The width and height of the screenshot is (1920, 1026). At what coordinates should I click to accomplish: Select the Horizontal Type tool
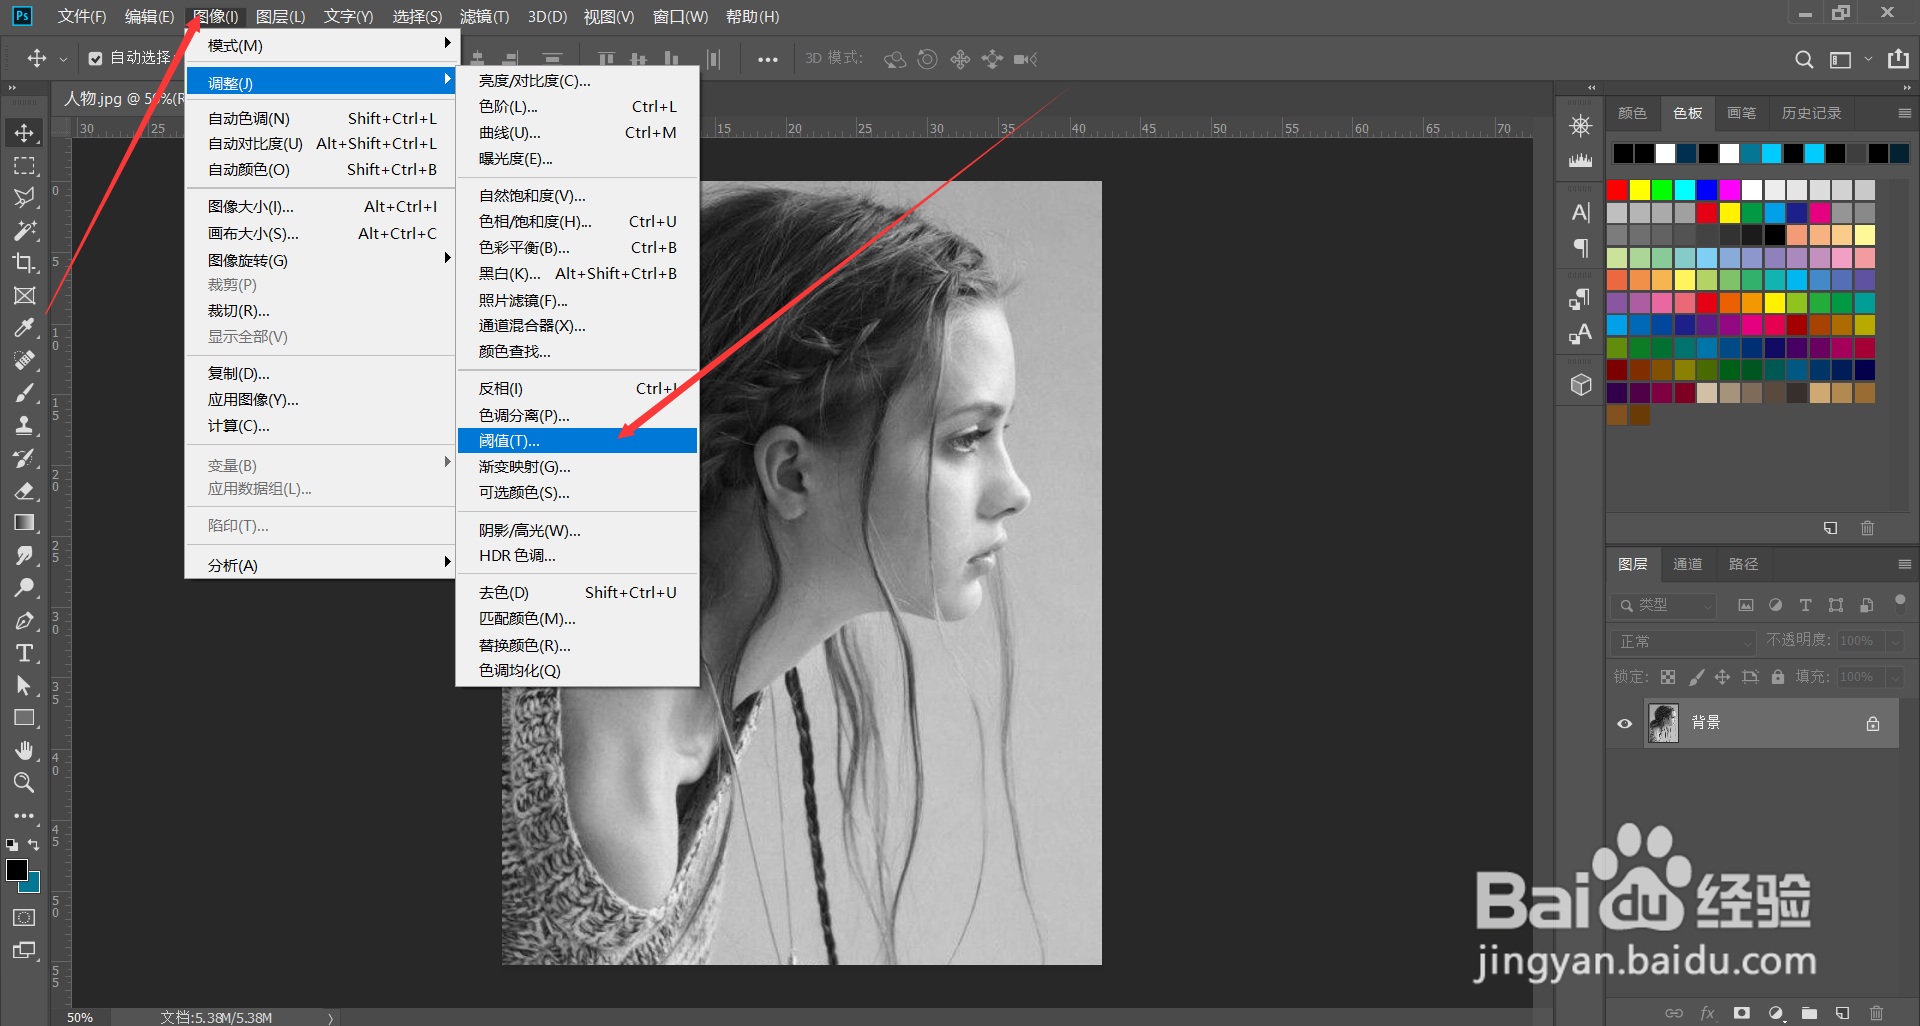24,653
